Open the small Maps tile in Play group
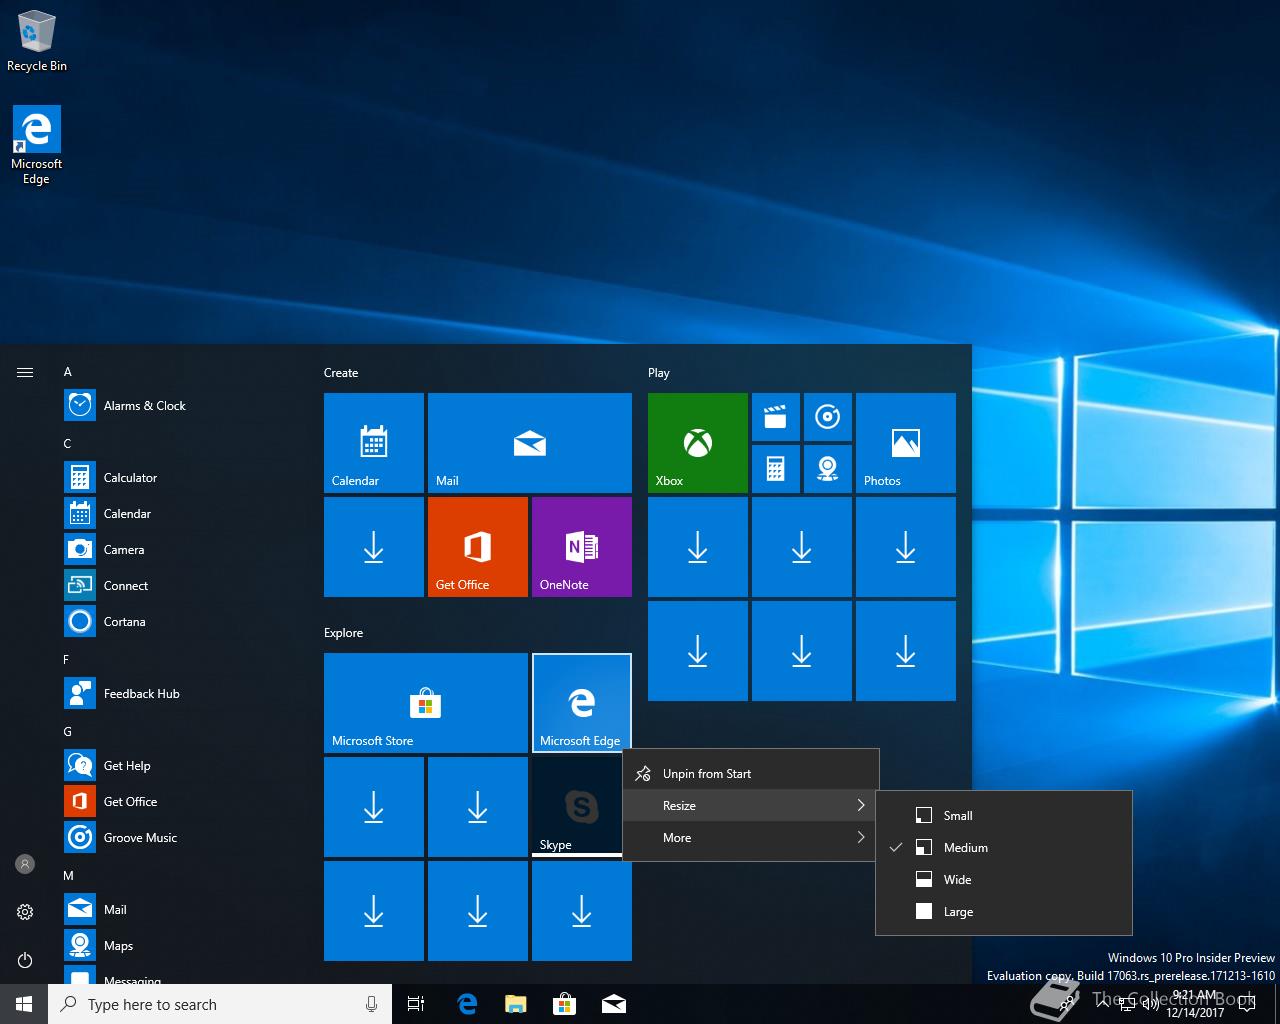1280x1024 pixels. (828, 469)
